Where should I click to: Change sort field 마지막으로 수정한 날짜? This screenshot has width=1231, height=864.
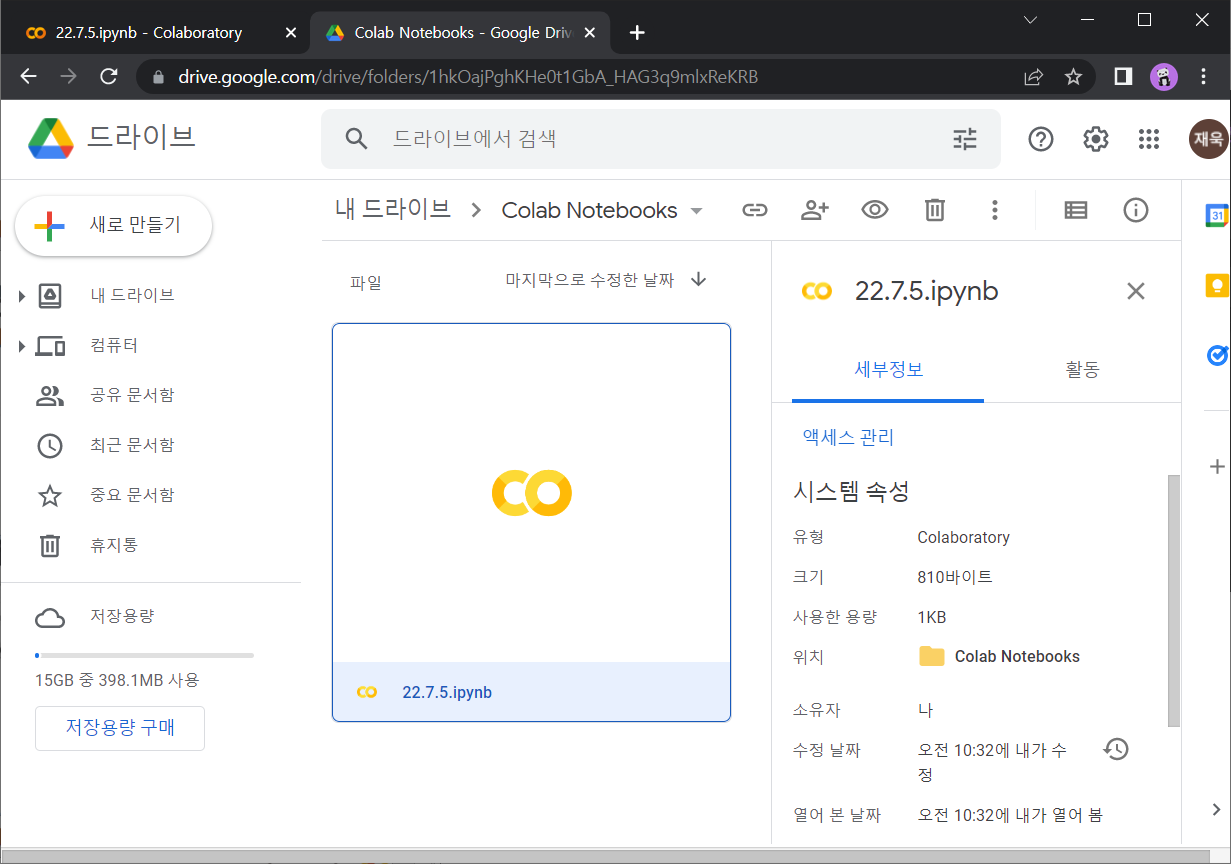pyautogui.click(x=589, y=281)
